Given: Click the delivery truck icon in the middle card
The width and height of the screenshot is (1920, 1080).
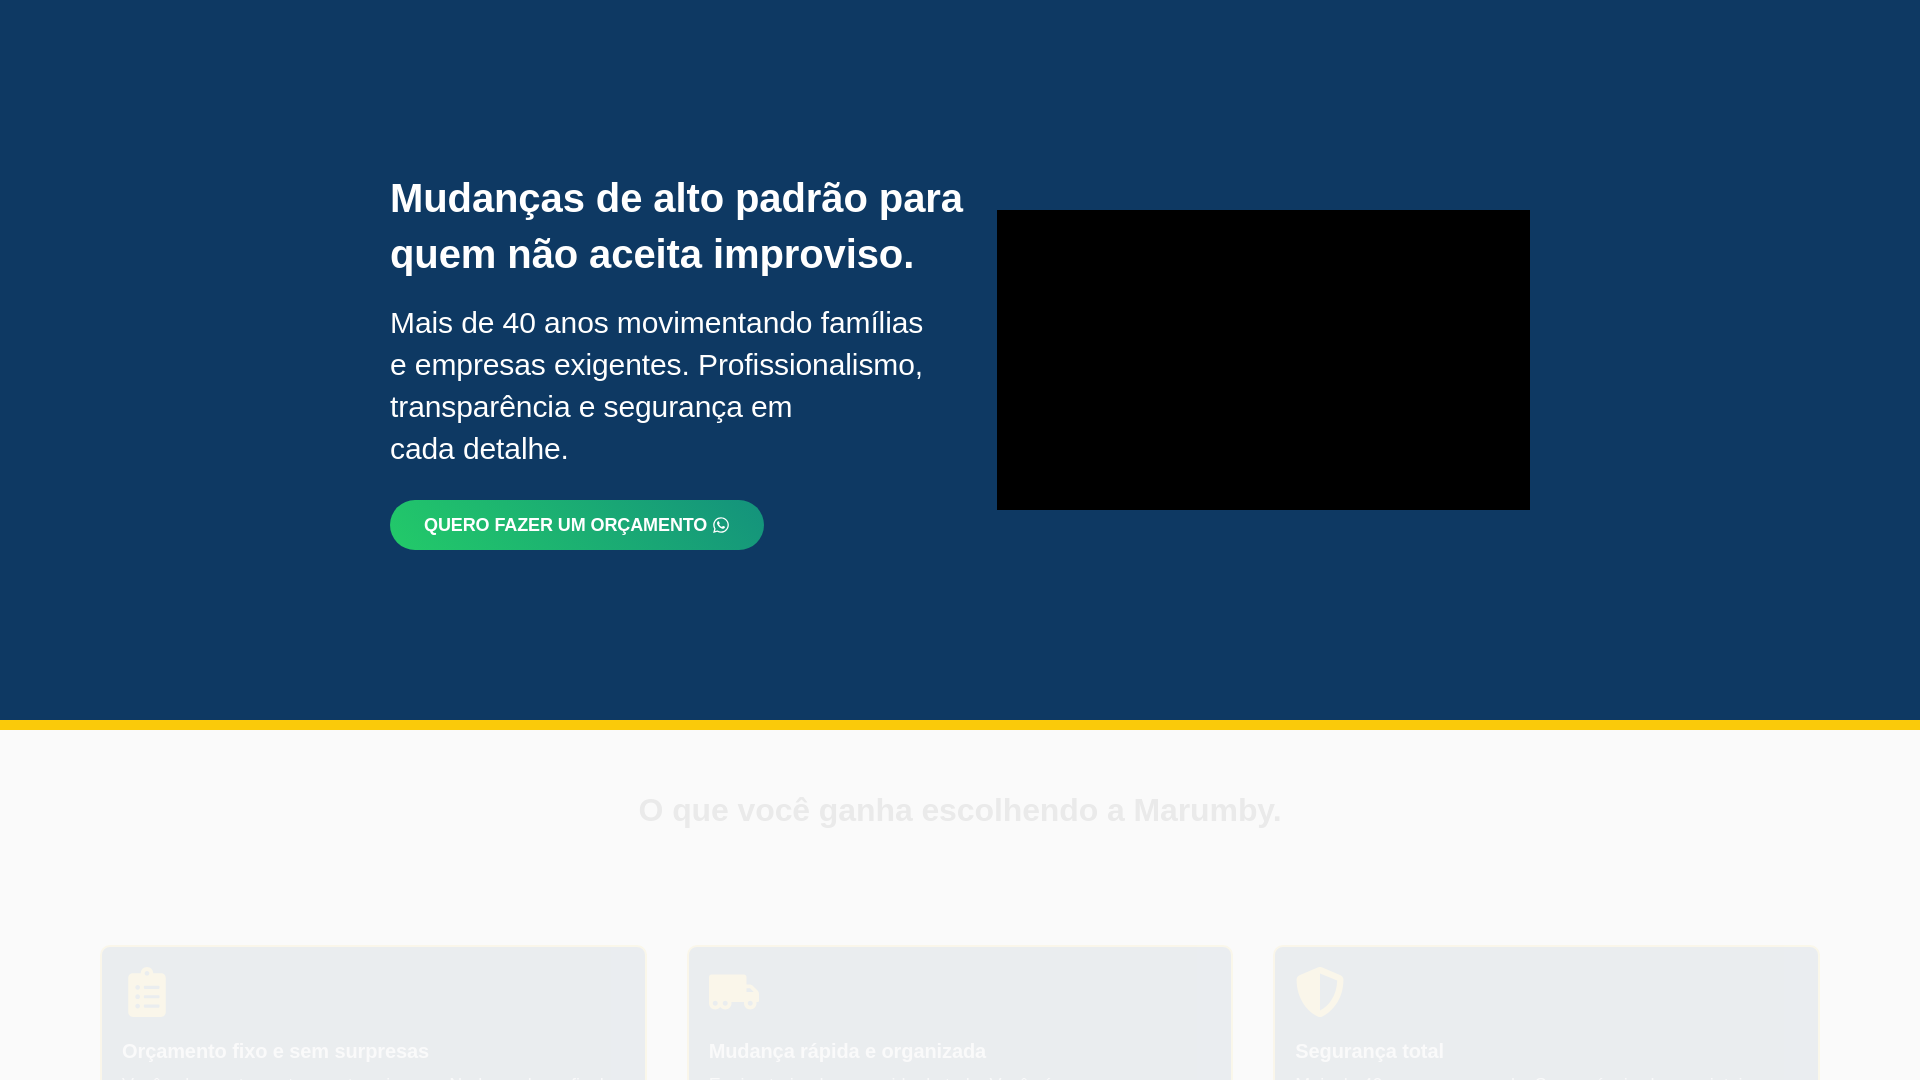Looking at the screenshot, I should (x=733, y=992).
